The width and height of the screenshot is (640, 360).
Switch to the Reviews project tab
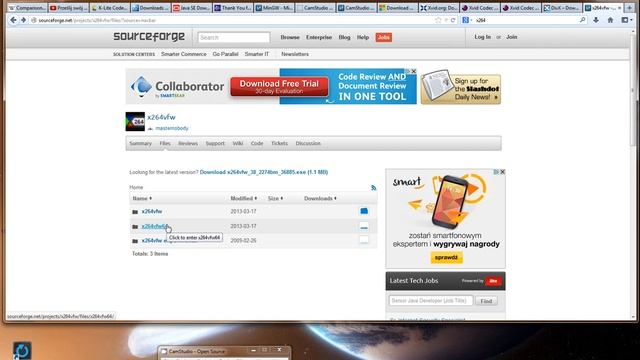pos(188,143)
